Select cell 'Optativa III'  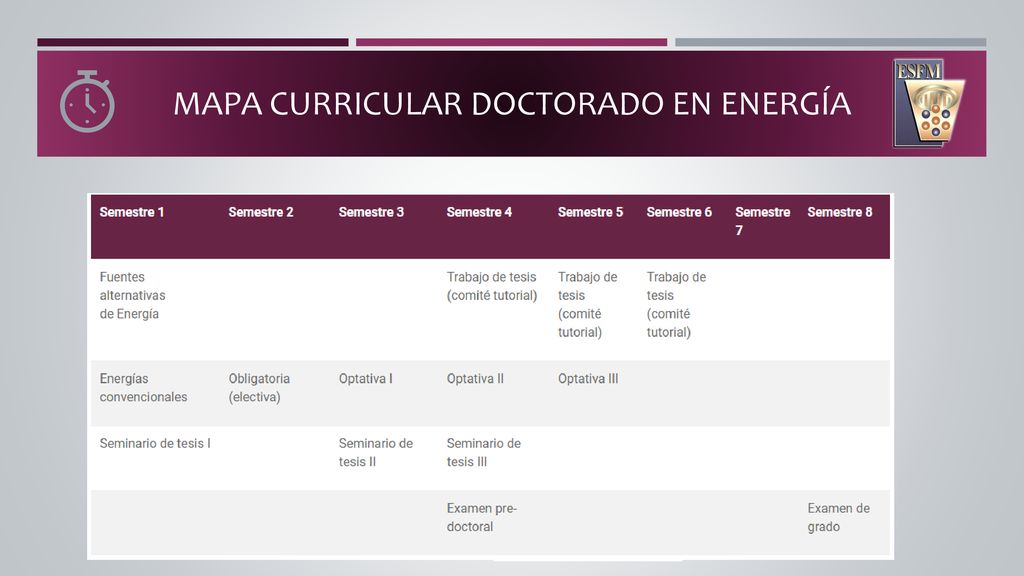[588, 379]
